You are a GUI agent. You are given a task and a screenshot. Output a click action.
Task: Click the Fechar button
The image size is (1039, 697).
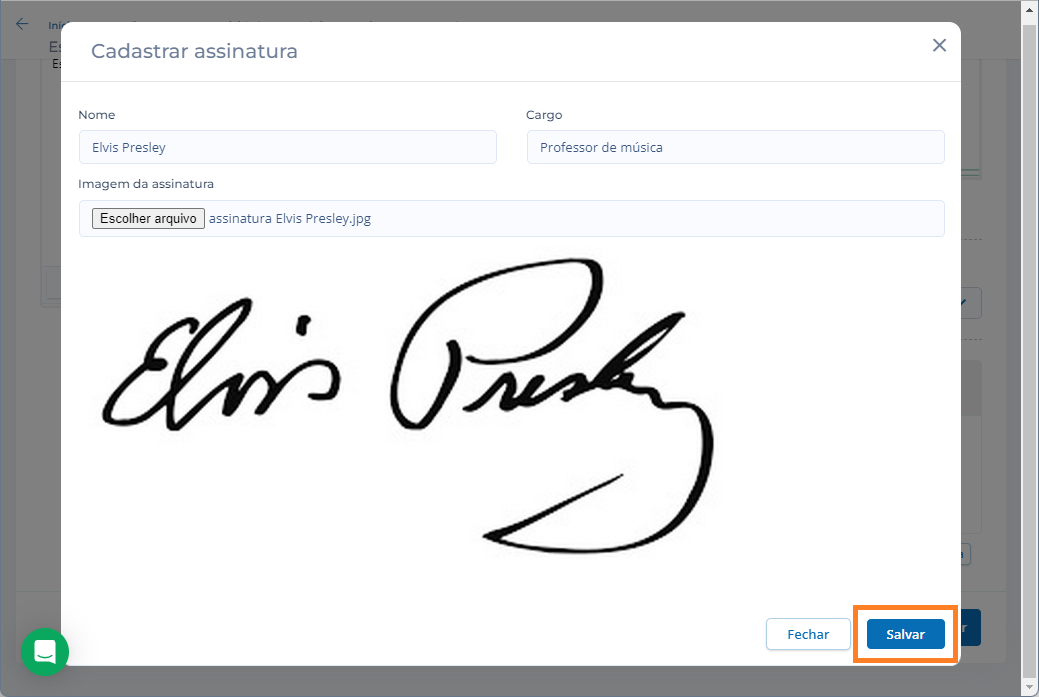[x=808, y=634]
